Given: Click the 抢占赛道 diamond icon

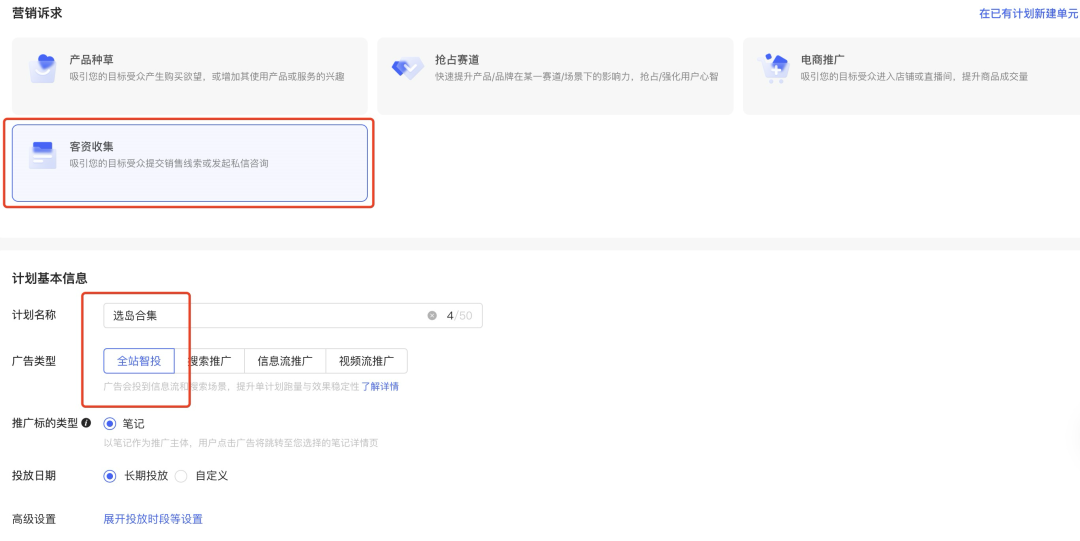Looking at the screenshot, I should pos(407,69).
